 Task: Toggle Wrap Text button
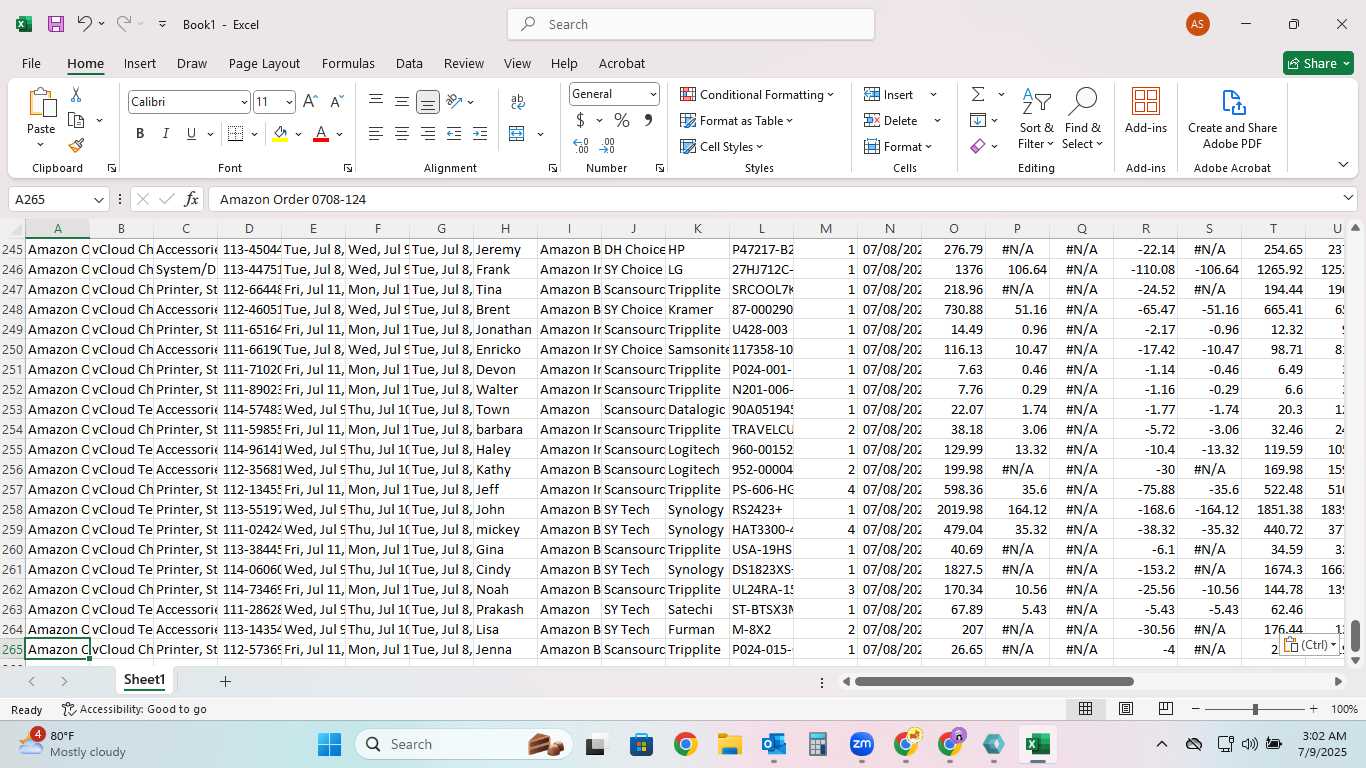[x=518, y=102]
